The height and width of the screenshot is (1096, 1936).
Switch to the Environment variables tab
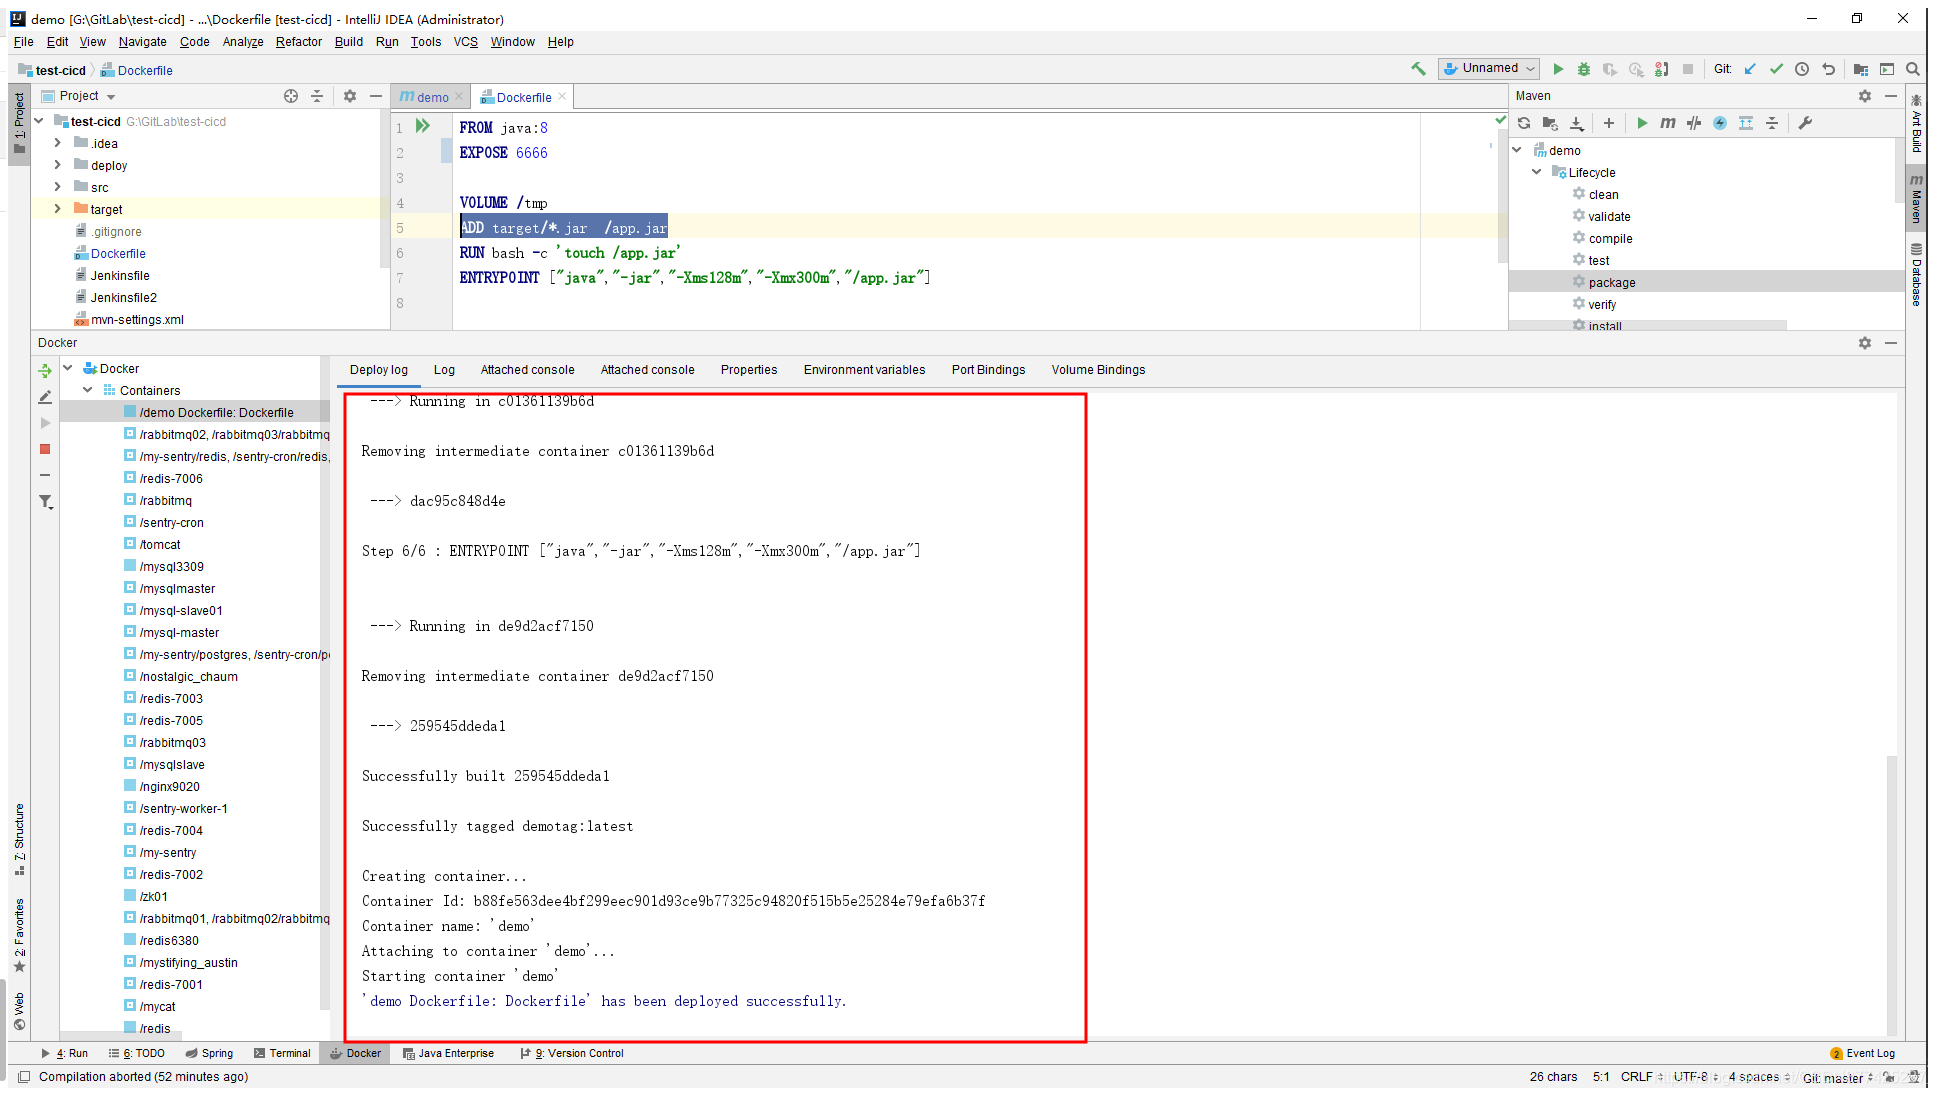(864, 370)
